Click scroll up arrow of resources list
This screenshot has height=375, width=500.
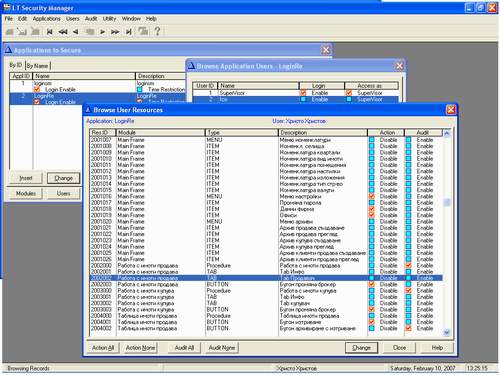click(x=447, y=133)
